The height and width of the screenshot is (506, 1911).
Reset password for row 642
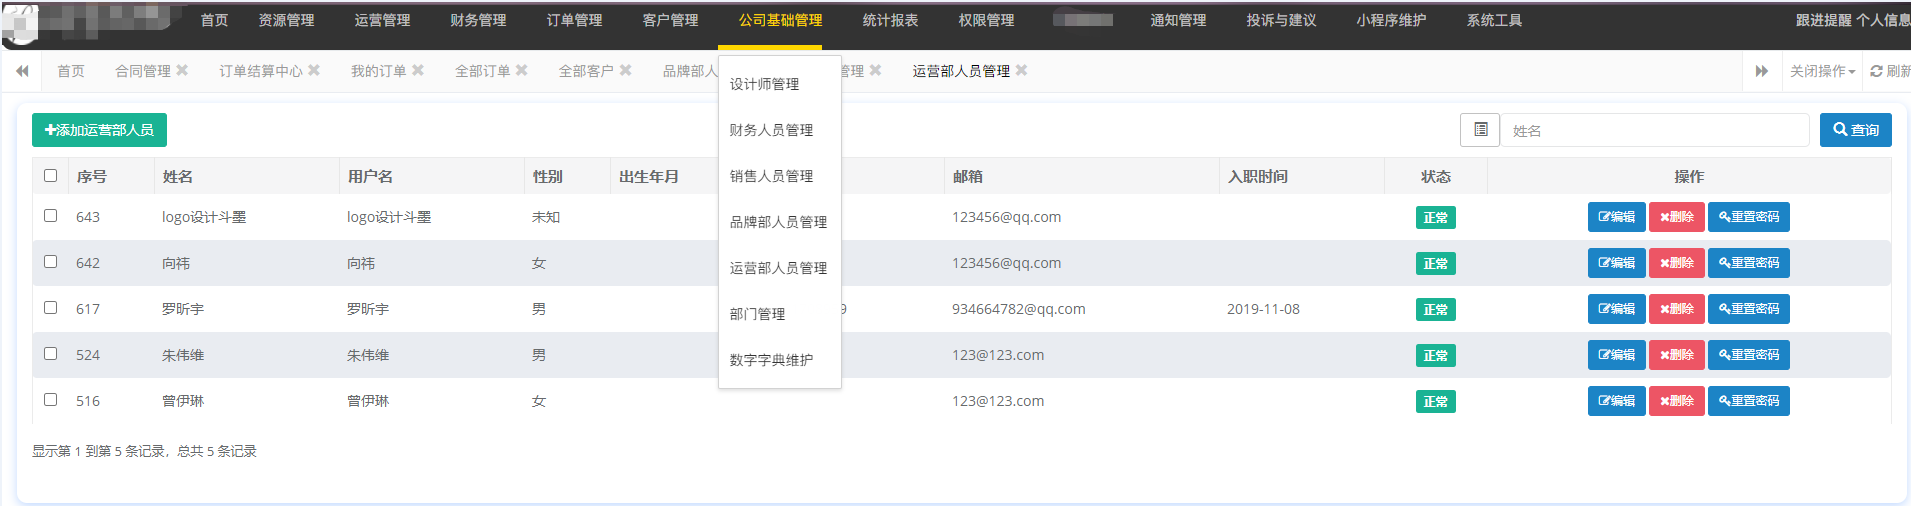coord(1748,263)
